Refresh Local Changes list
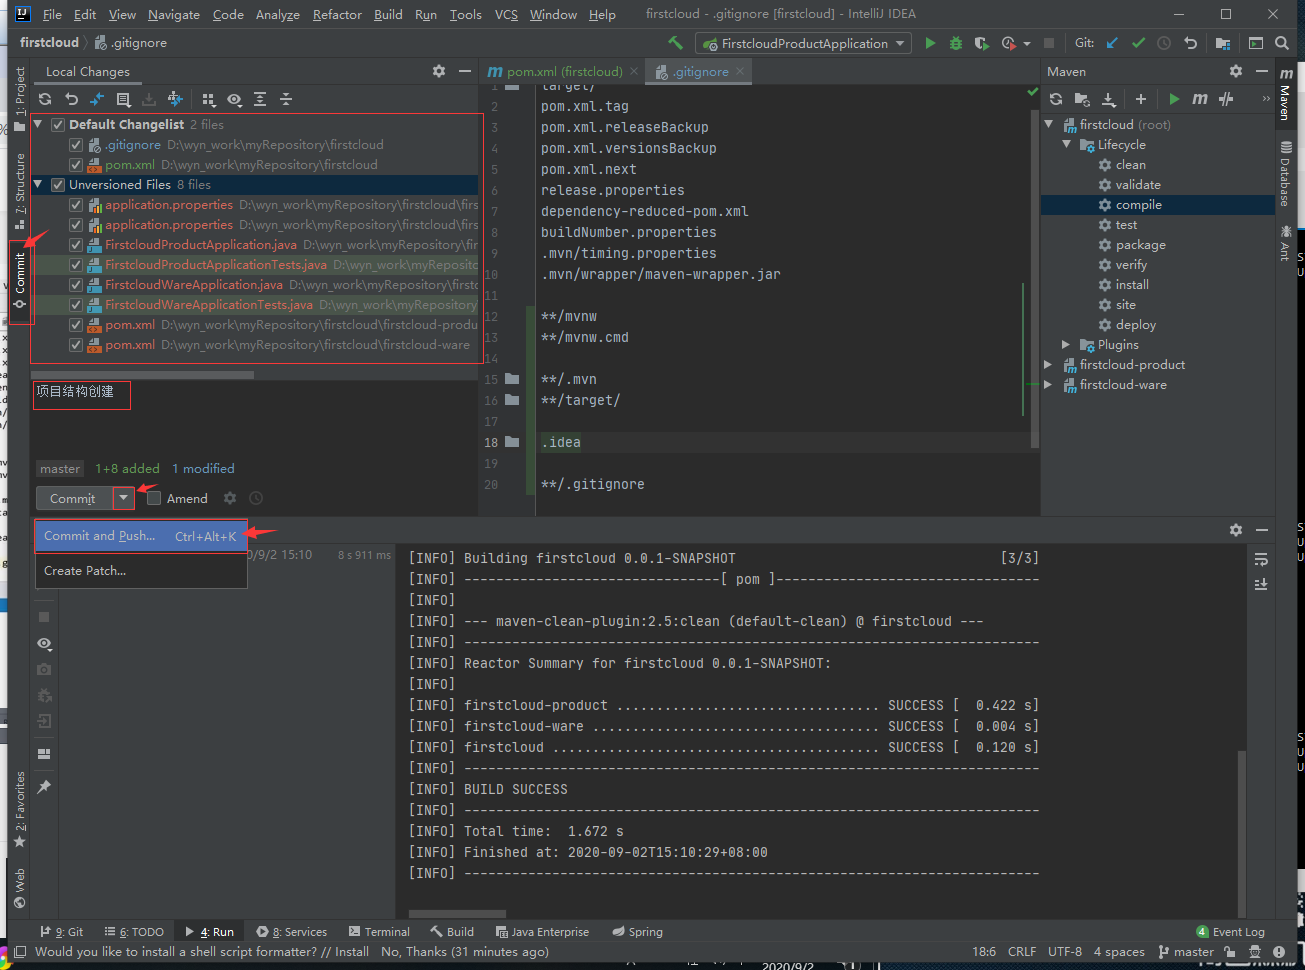This screenshot has height=970, width=1305. pos(45,99)
